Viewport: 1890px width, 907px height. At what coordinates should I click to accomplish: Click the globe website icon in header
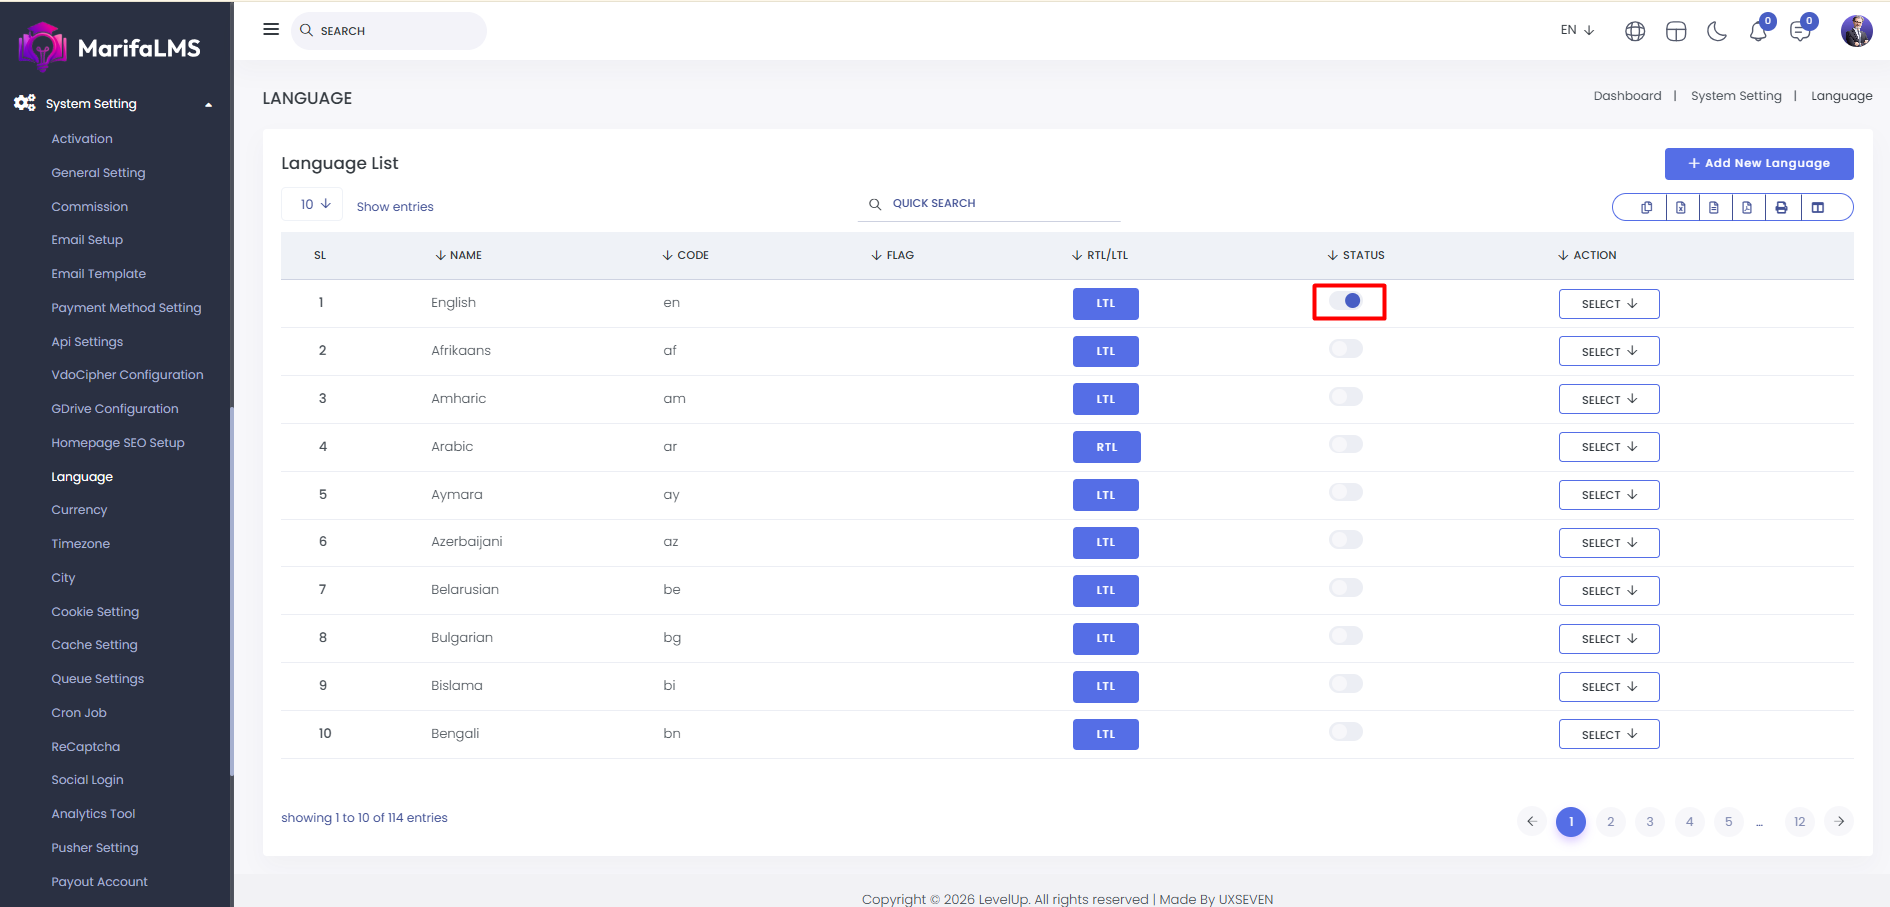[1635, 32]
